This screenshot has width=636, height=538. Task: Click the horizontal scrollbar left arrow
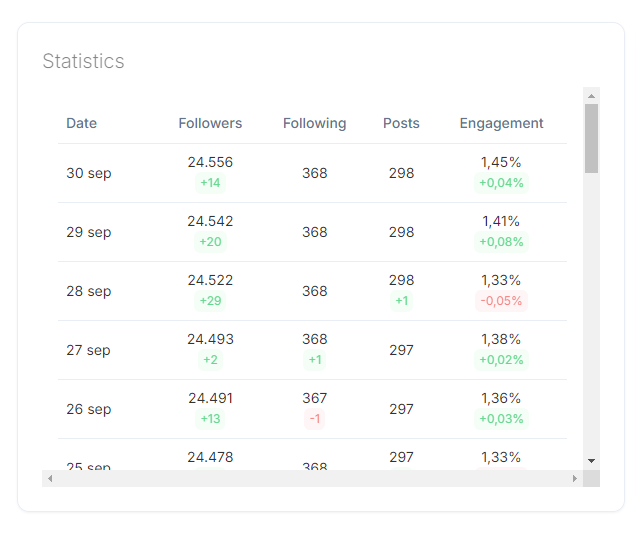pyautogui.click(x=50, y=478)
